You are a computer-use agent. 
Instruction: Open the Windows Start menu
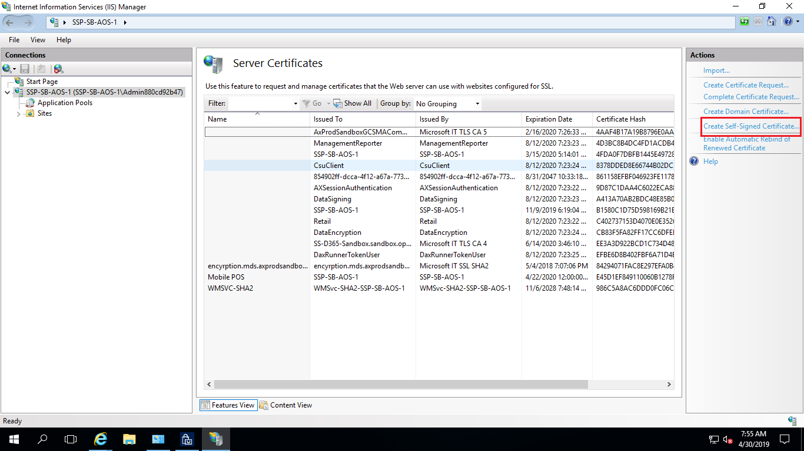point(14,439)
